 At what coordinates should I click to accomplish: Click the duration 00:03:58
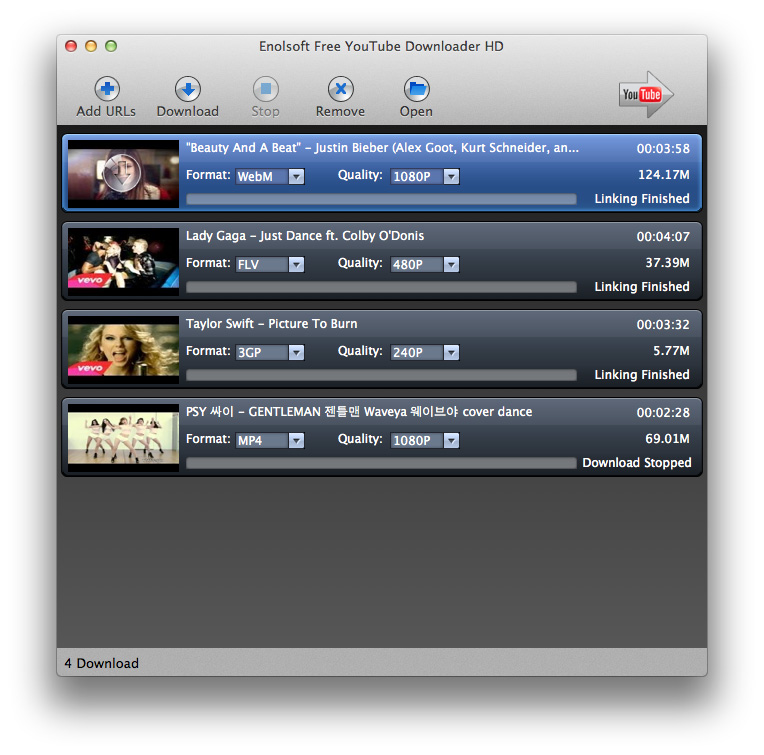[x=663, y=149]
